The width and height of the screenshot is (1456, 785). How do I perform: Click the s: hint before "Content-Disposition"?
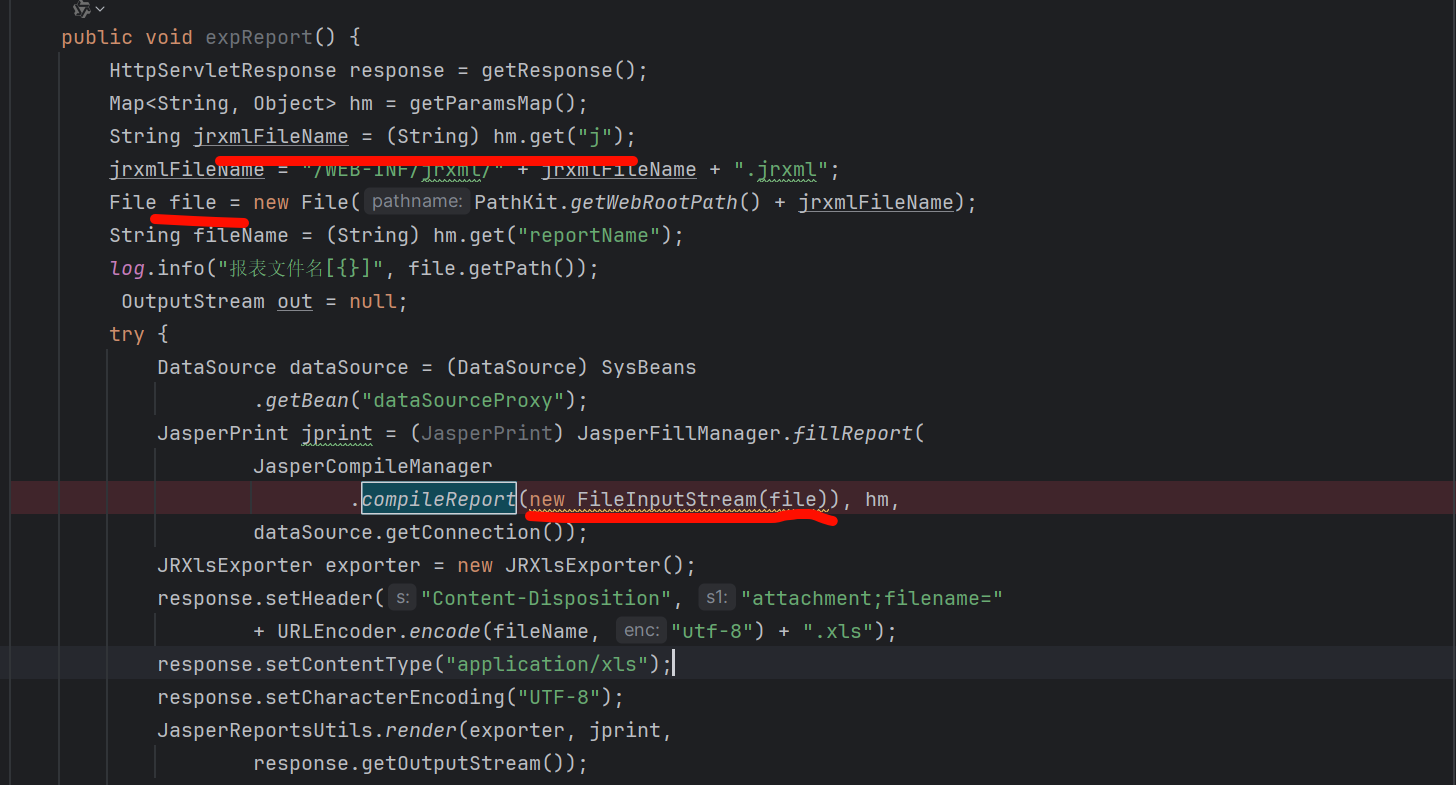coord(402,598)
